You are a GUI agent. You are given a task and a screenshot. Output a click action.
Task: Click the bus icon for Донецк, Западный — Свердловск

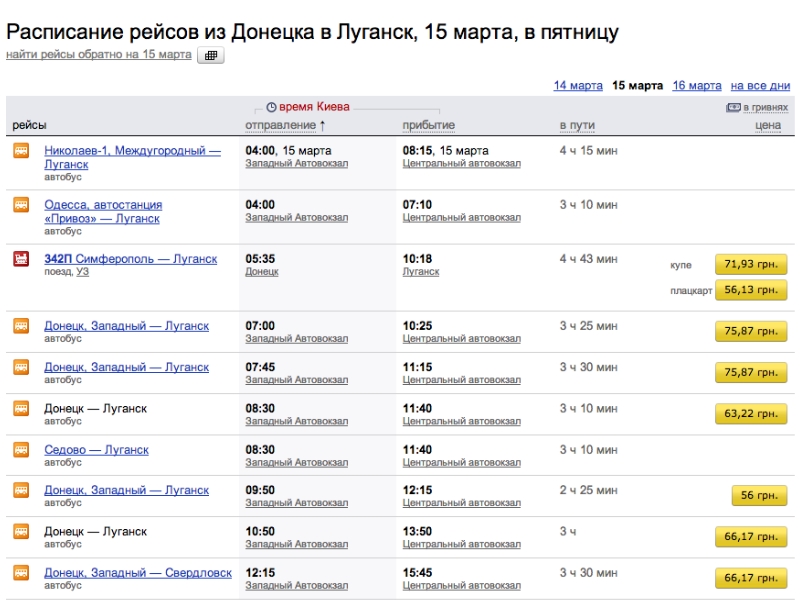pos(21,573)
